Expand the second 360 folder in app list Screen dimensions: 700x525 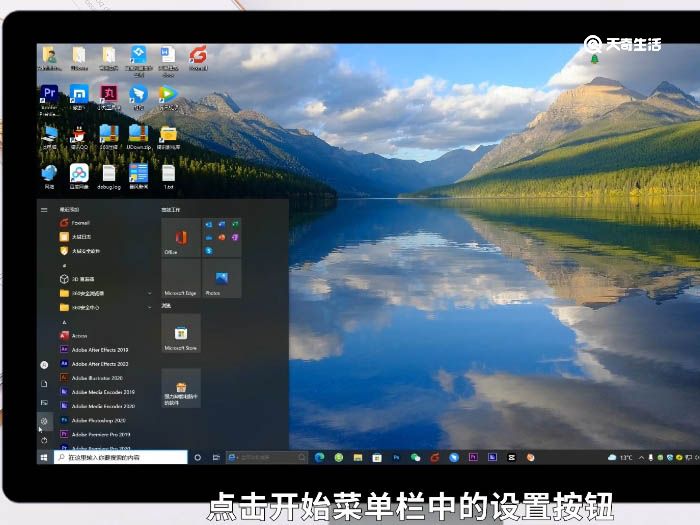(x=105, y=307)
